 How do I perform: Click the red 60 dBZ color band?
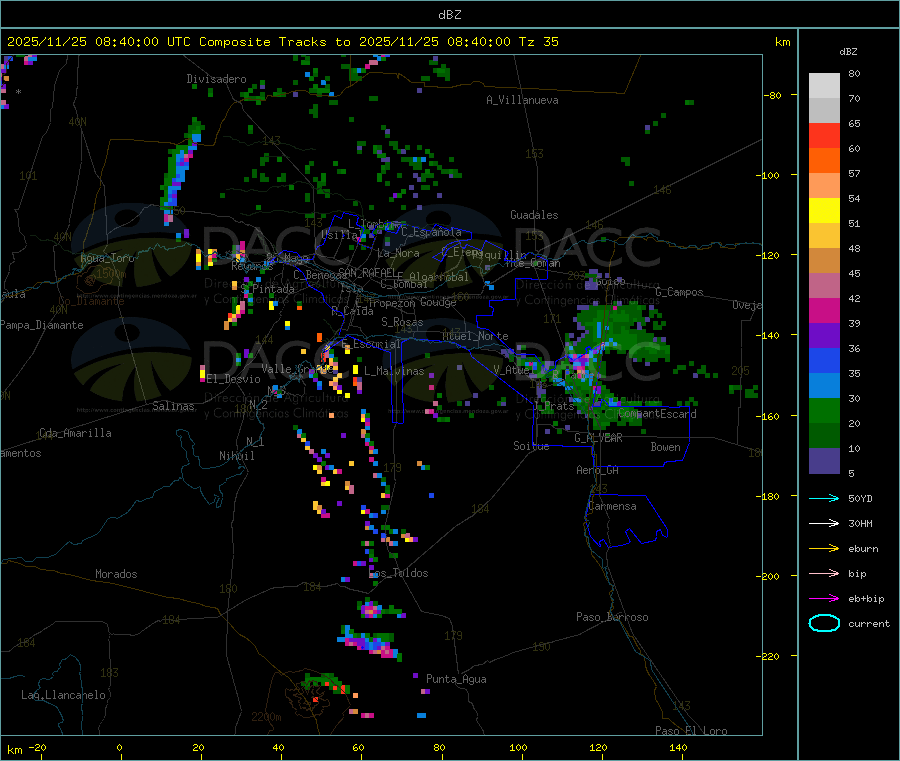point(824,135)
